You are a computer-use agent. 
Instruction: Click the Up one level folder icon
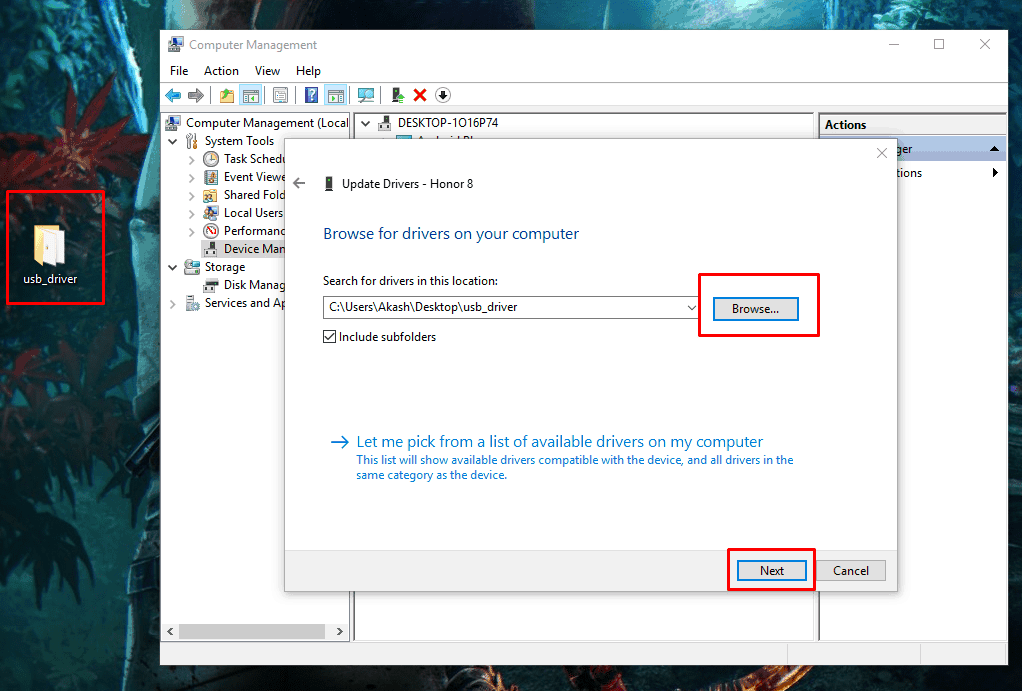tap(227, 95)
